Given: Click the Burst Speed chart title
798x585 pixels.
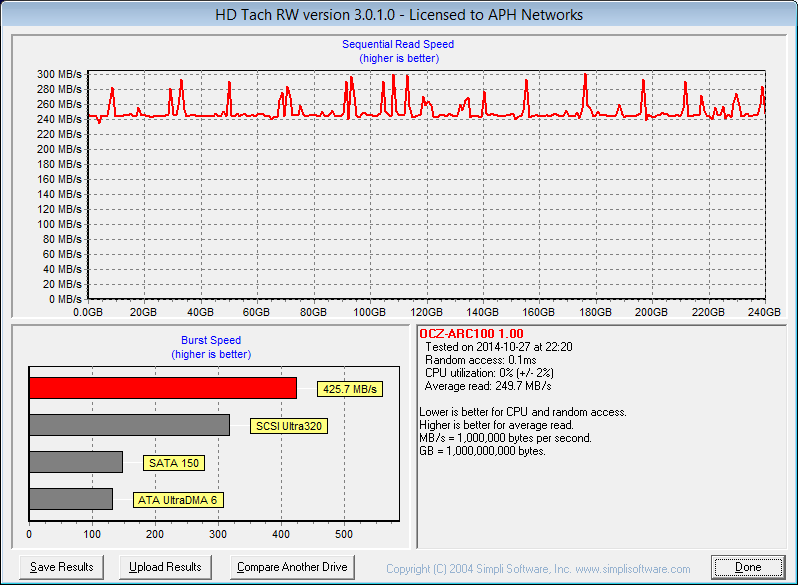Looking at the screenshot, I should click(x=210, y=341).
